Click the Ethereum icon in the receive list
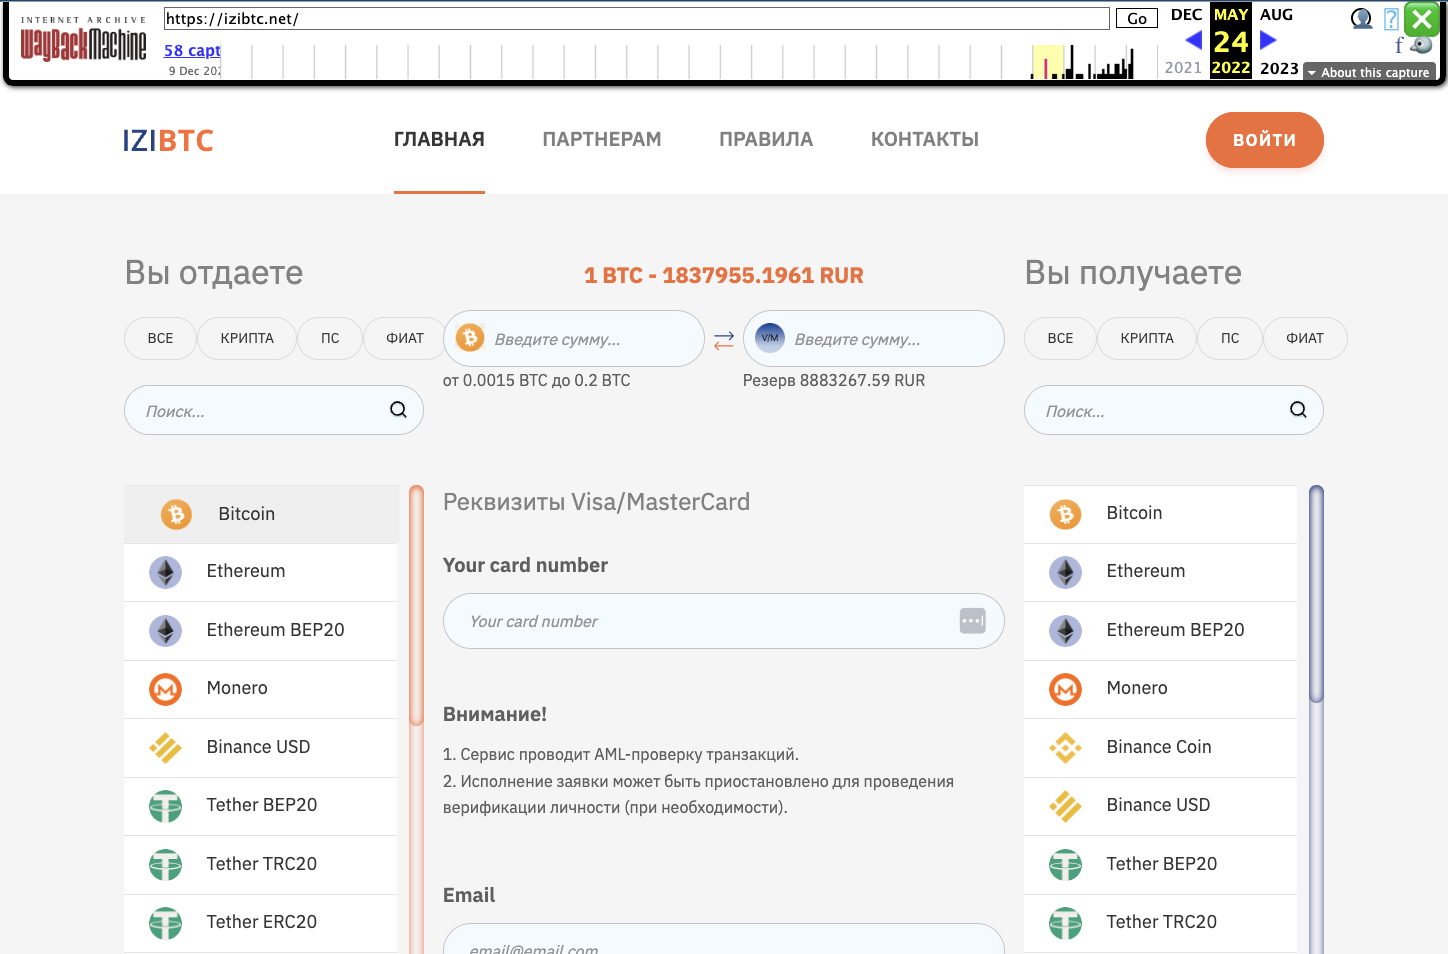The height and width of the screenshot is (954, 1448). 1065,572
